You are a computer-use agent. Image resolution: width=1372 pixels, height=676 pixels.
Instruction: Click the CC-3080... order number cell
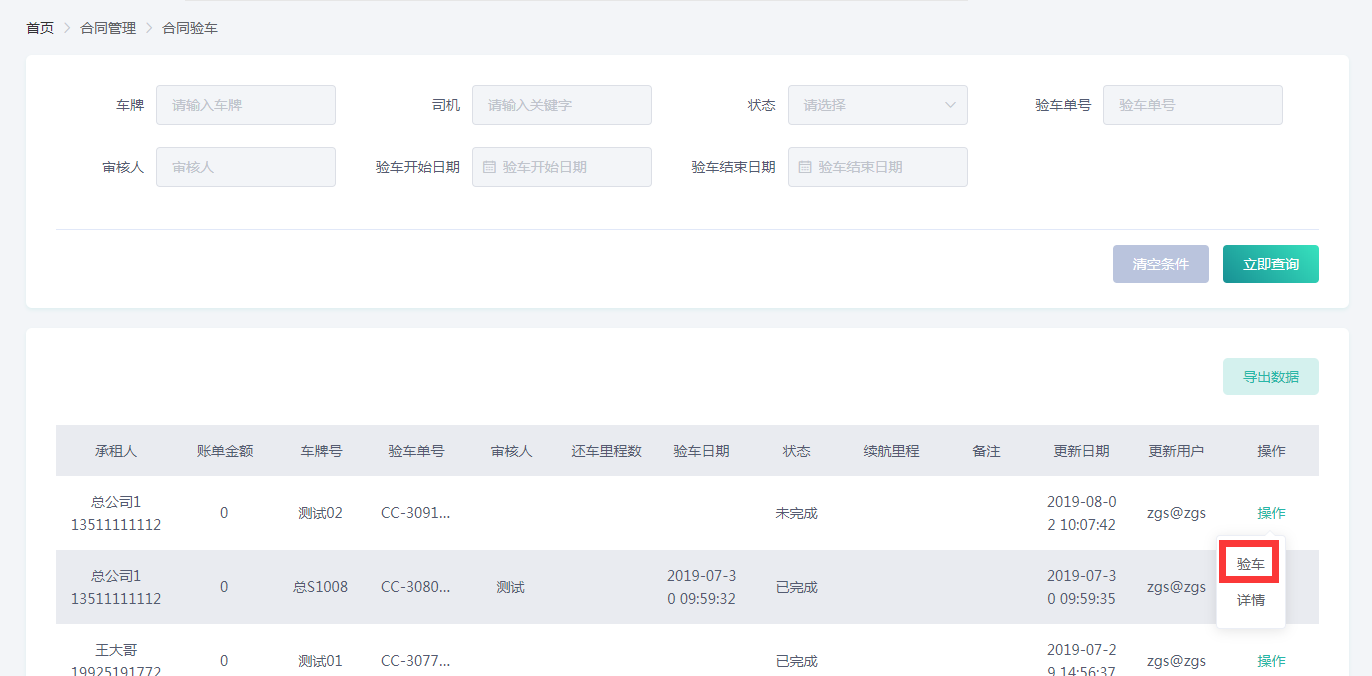[x=416, y=587]
